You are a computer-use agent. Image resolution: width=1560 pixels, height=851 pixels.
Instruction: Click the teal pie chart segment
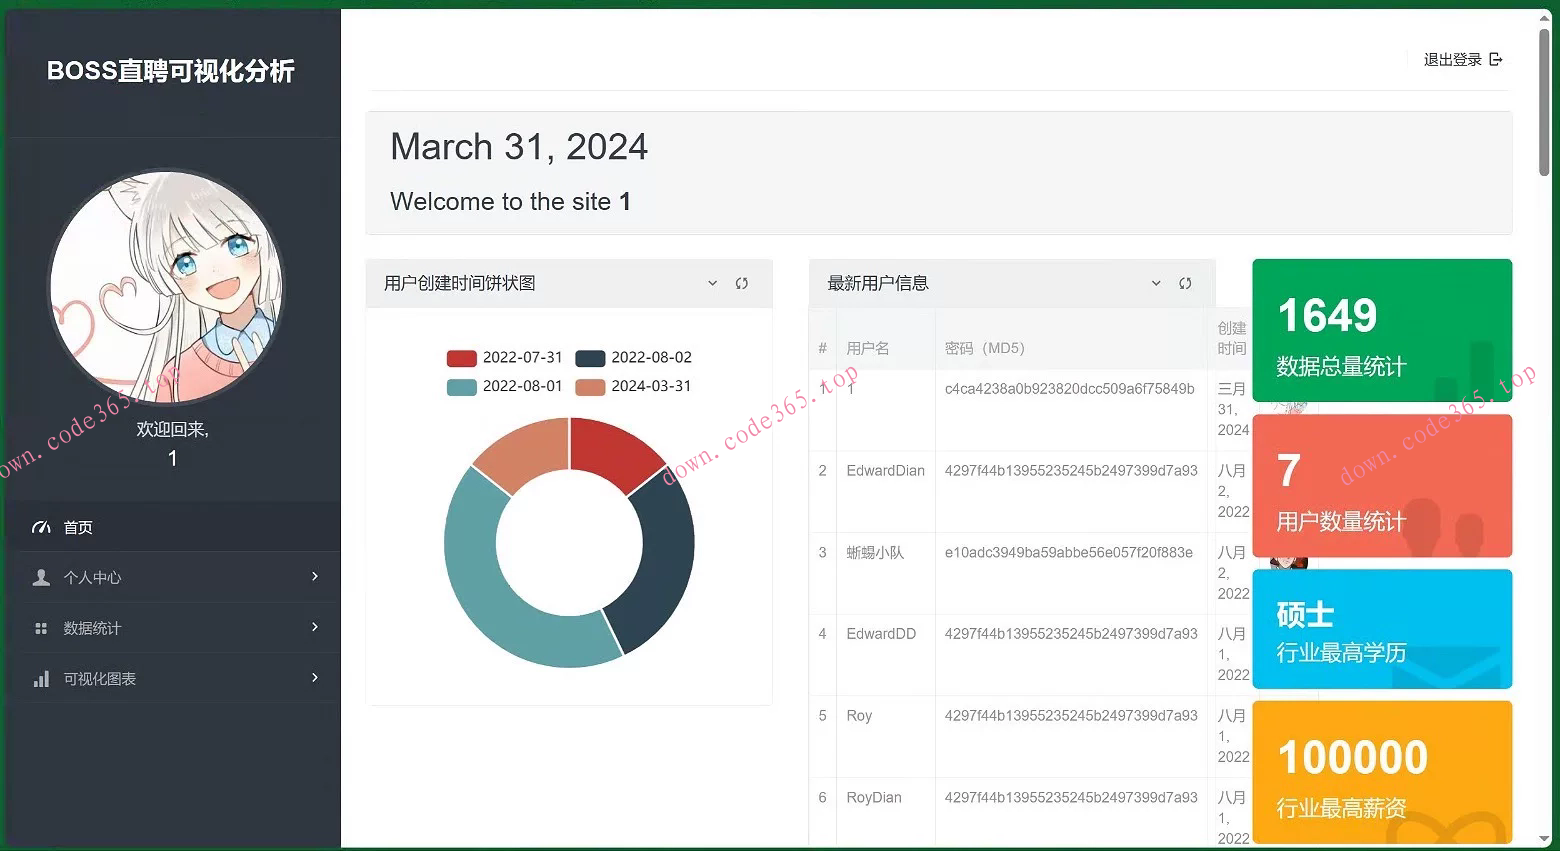click(490, 580)
